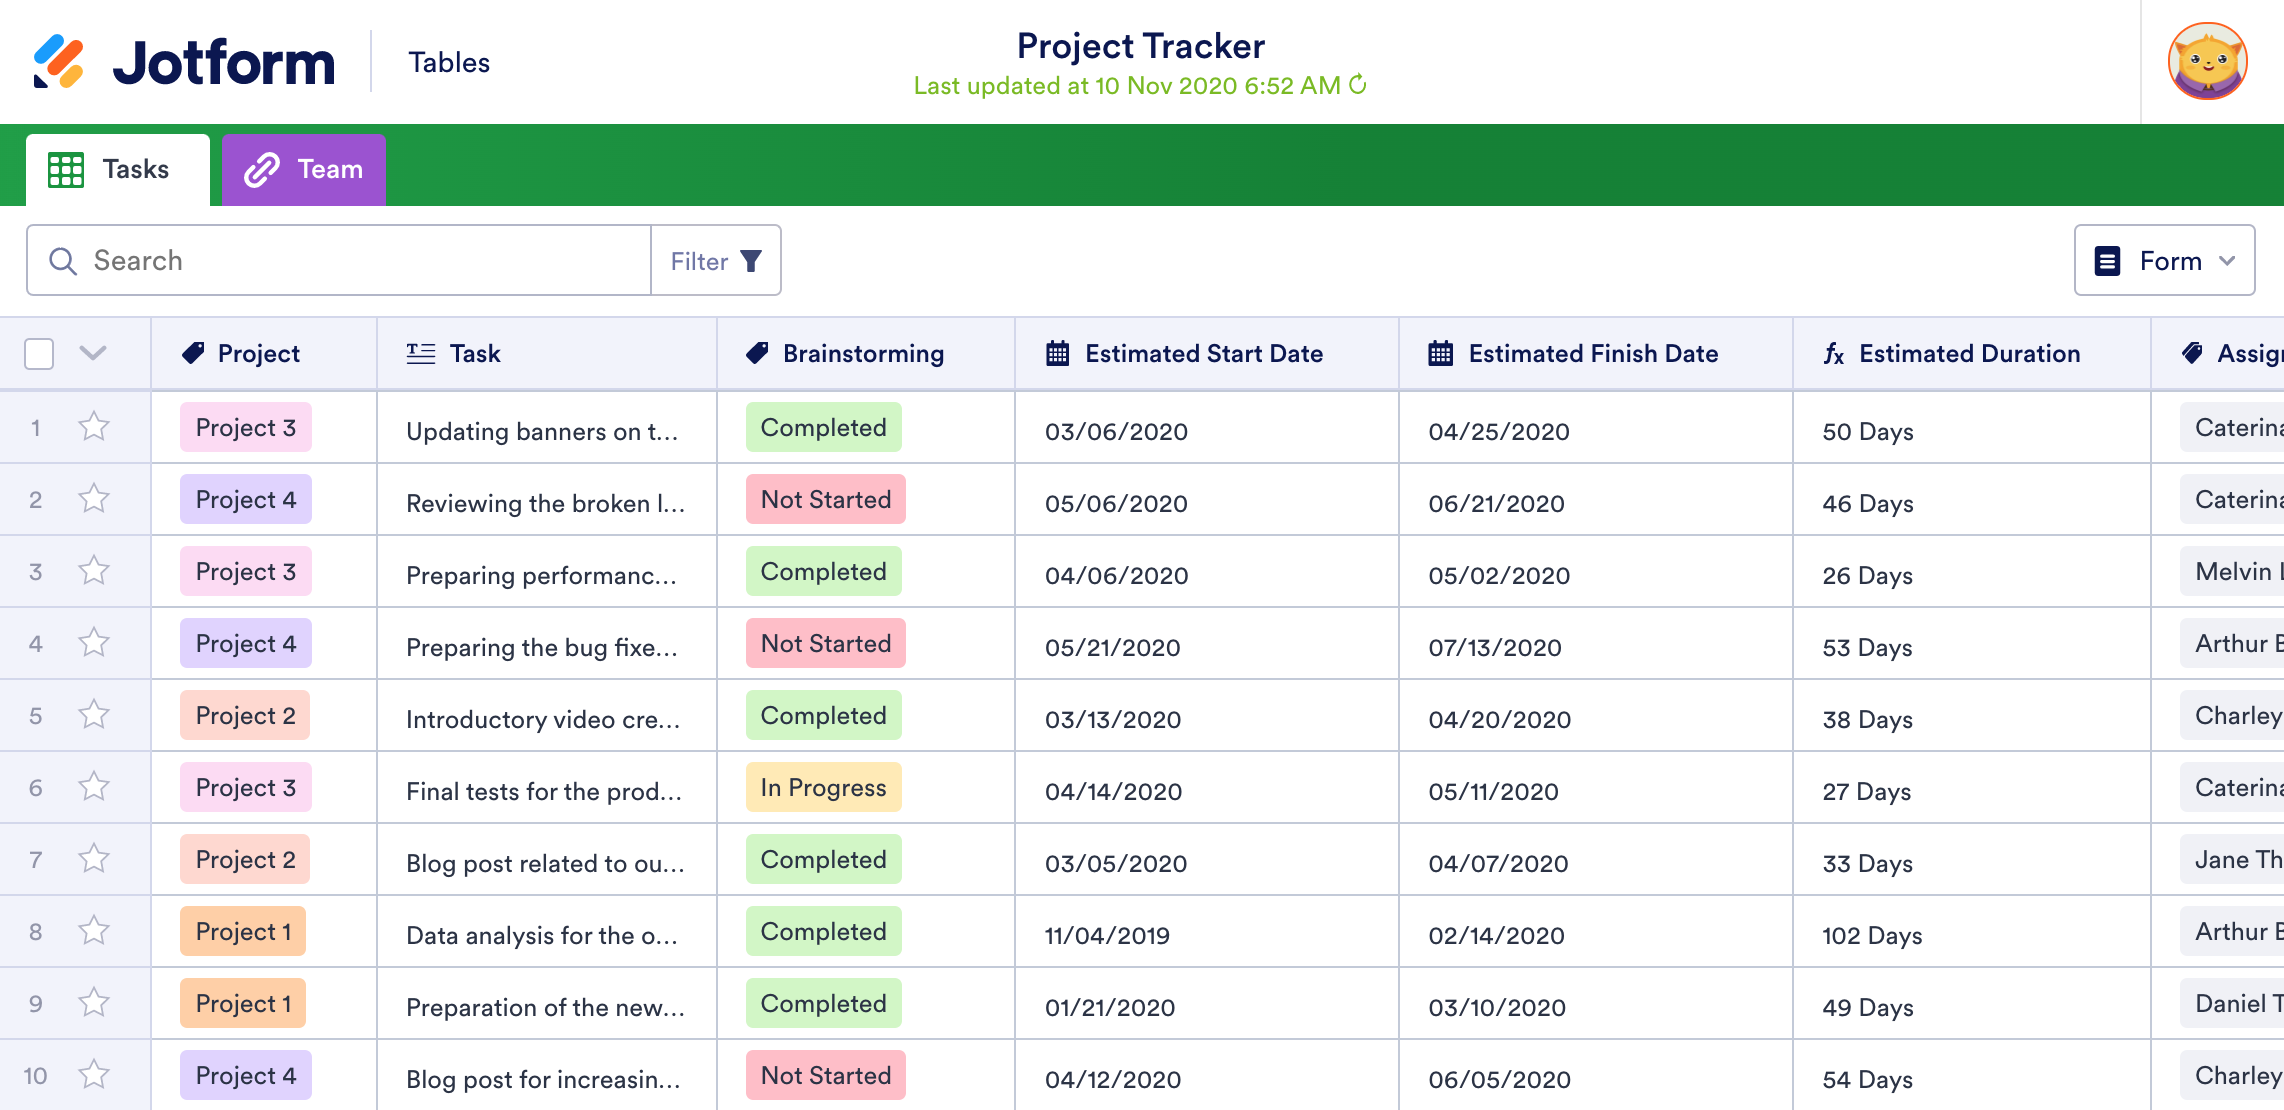This screenshot has height=1110, width=2284.
Task: Click the Tables link in header
Action: tap(449, 62)
